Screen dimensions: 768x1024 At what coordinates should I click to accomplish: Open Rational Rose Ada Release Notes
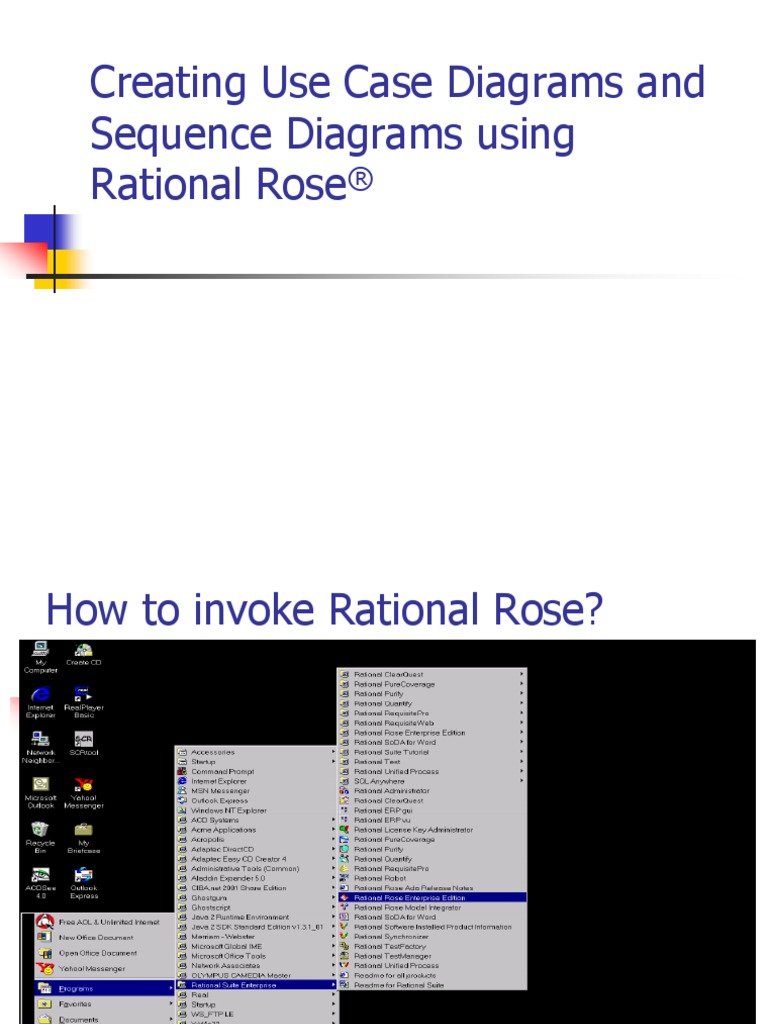432,888
